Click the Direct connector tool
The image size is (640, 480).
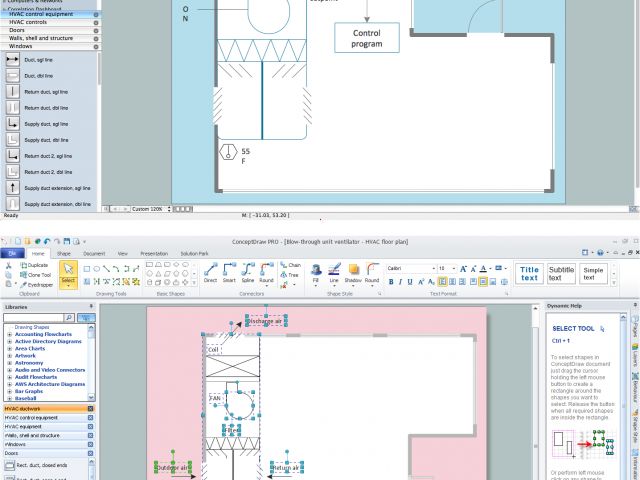210,272
